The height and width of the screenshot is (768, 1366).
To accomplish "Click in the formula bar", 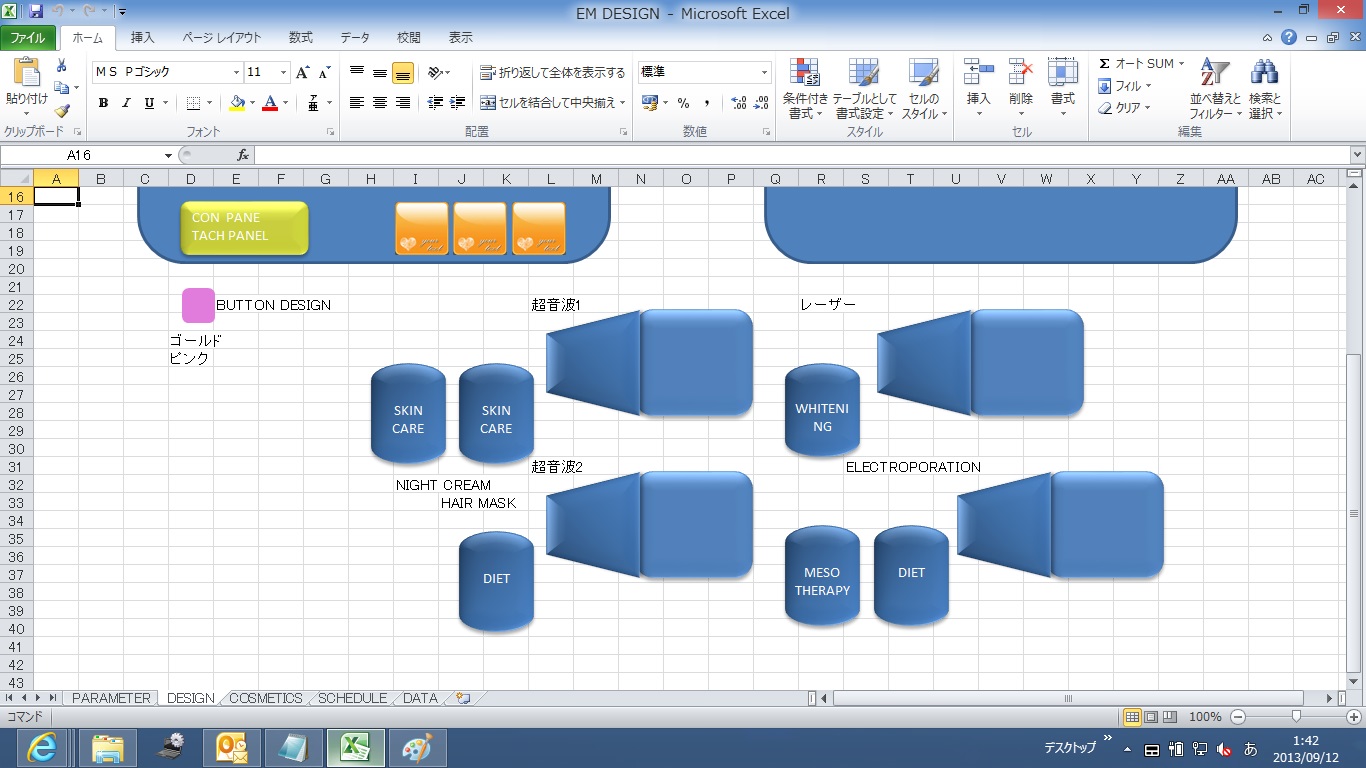I will coord(801,156).
